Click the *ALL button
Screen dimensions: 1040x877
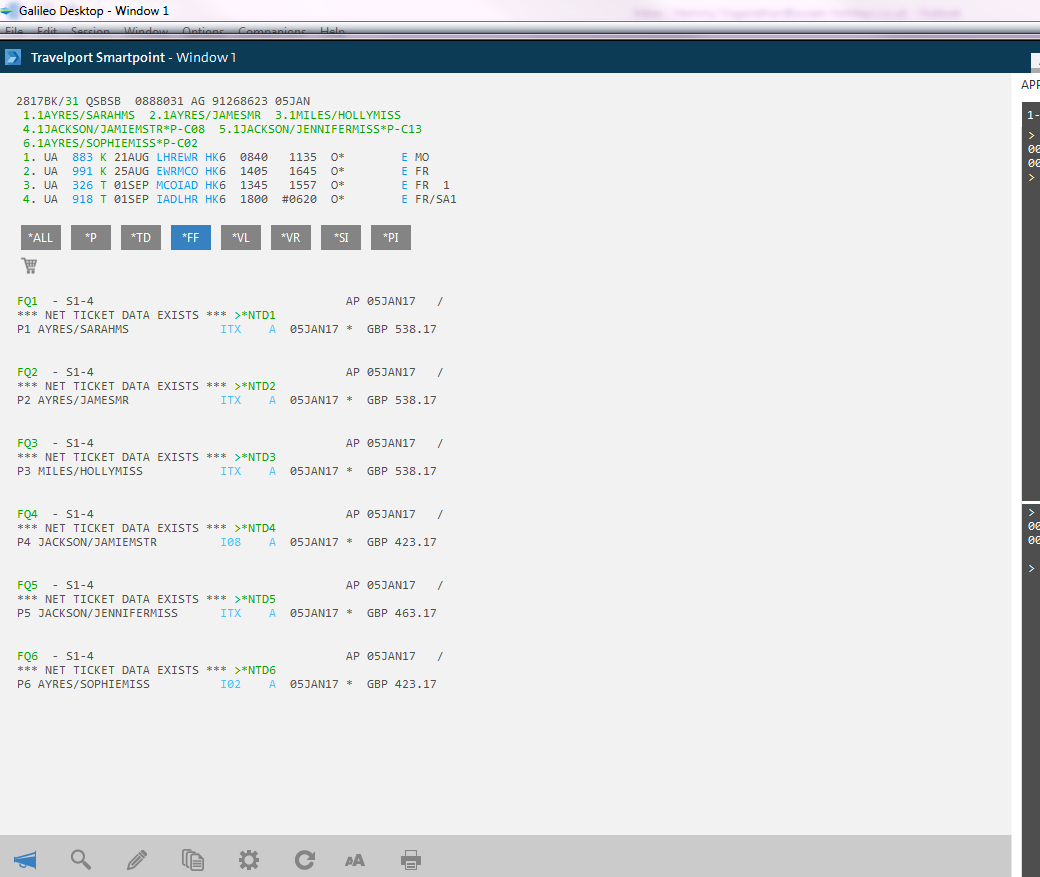tap(40, 237)
